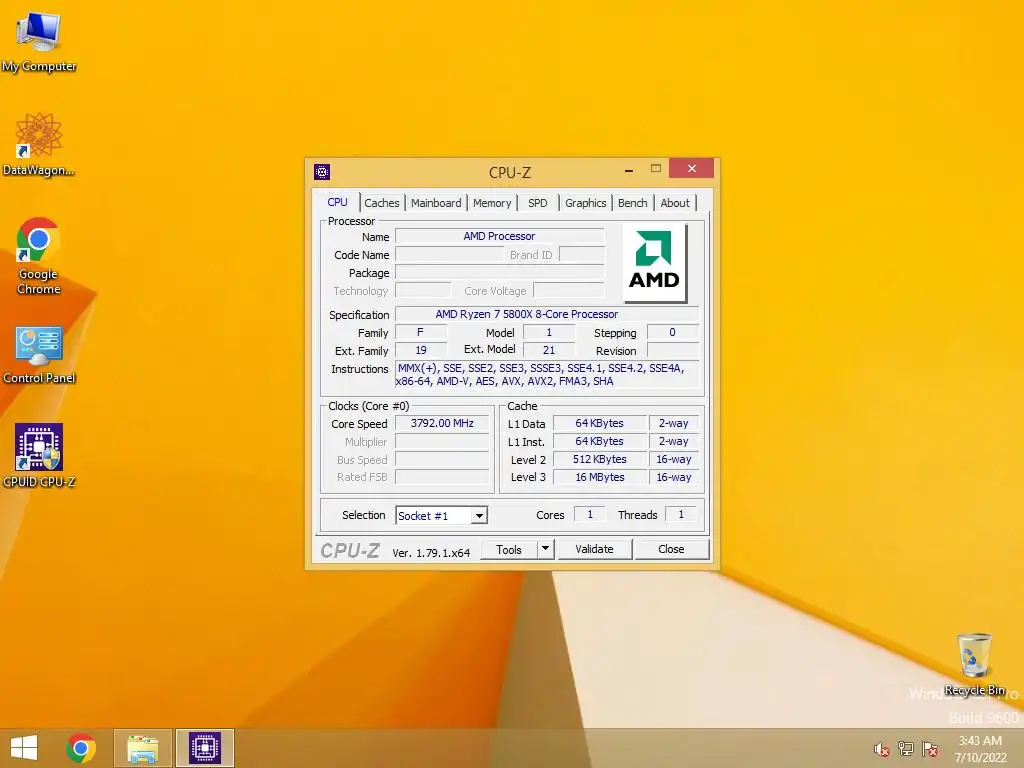Image resolution: width=1024 pixels, height=768 pixels.
Task: Open the taskbar clock showing 3:43 AM
Action: 980,749
